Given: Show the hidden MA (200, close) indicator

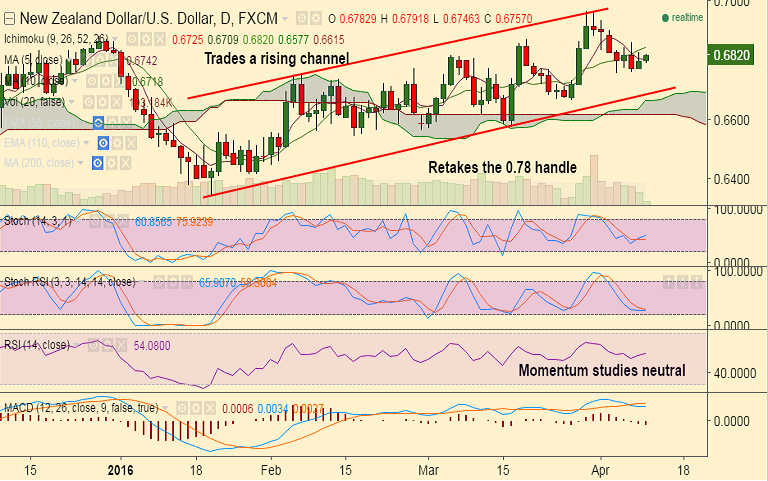Looking at the screenshot, I should pyautogui.click(x=97, y=163).
